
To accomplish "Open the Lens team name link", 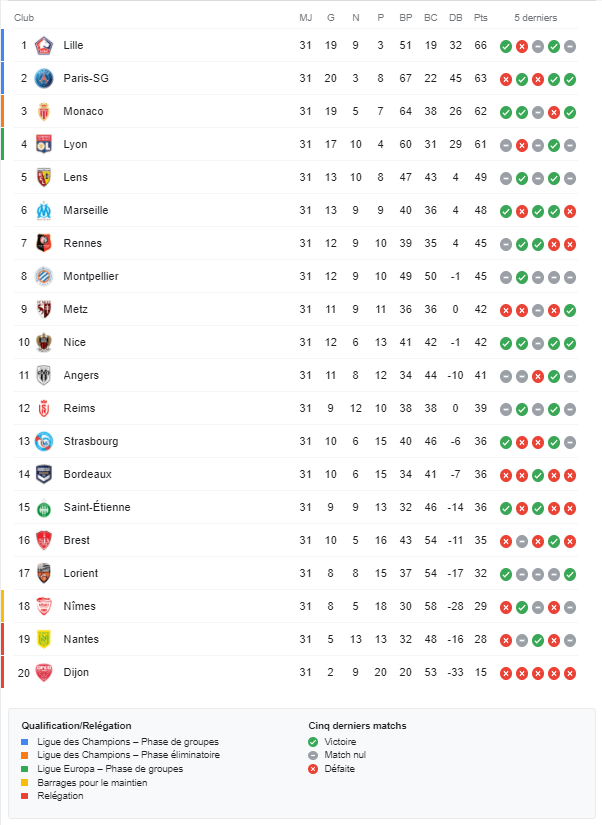I will 75,178.
